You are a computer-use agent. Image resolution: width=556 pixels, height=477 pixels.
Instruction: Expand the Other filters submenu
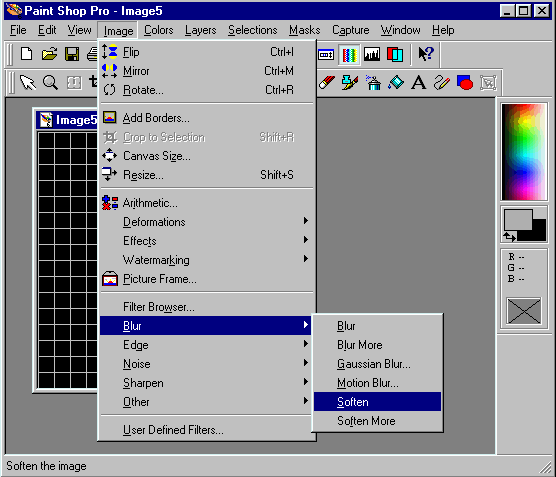pyautogui.click(x=207, y=402)
